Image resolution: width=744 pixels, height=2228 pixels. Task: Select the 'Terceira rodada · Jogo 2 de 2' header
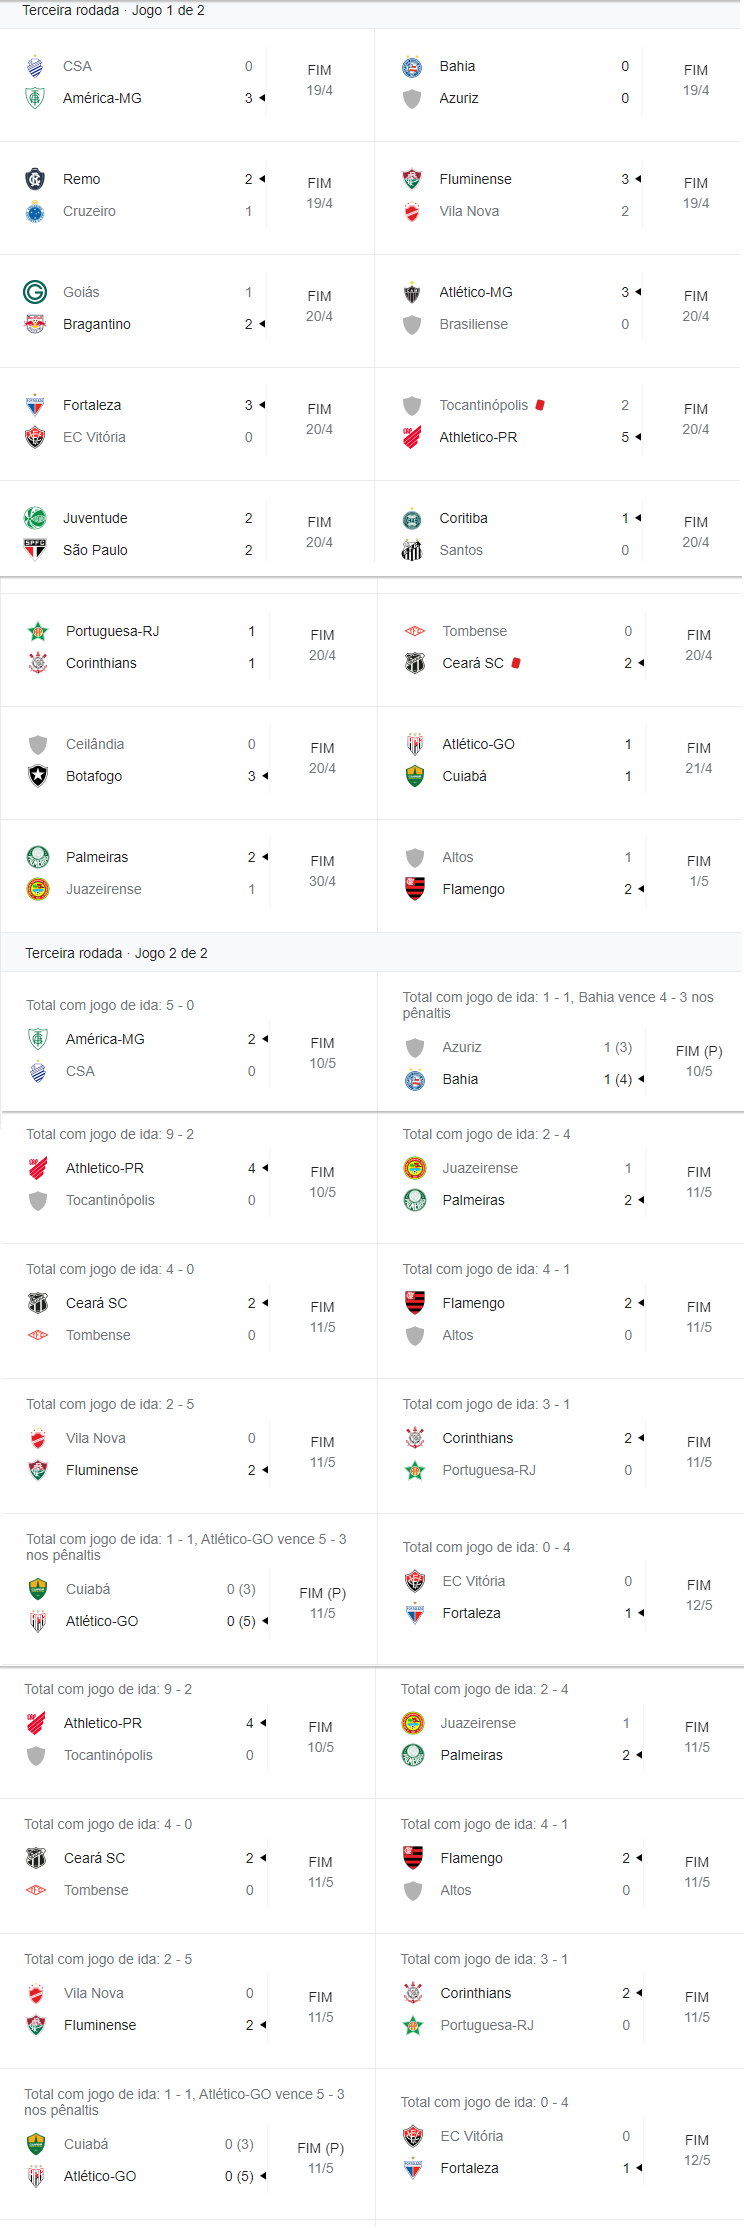tap(116, 953)
